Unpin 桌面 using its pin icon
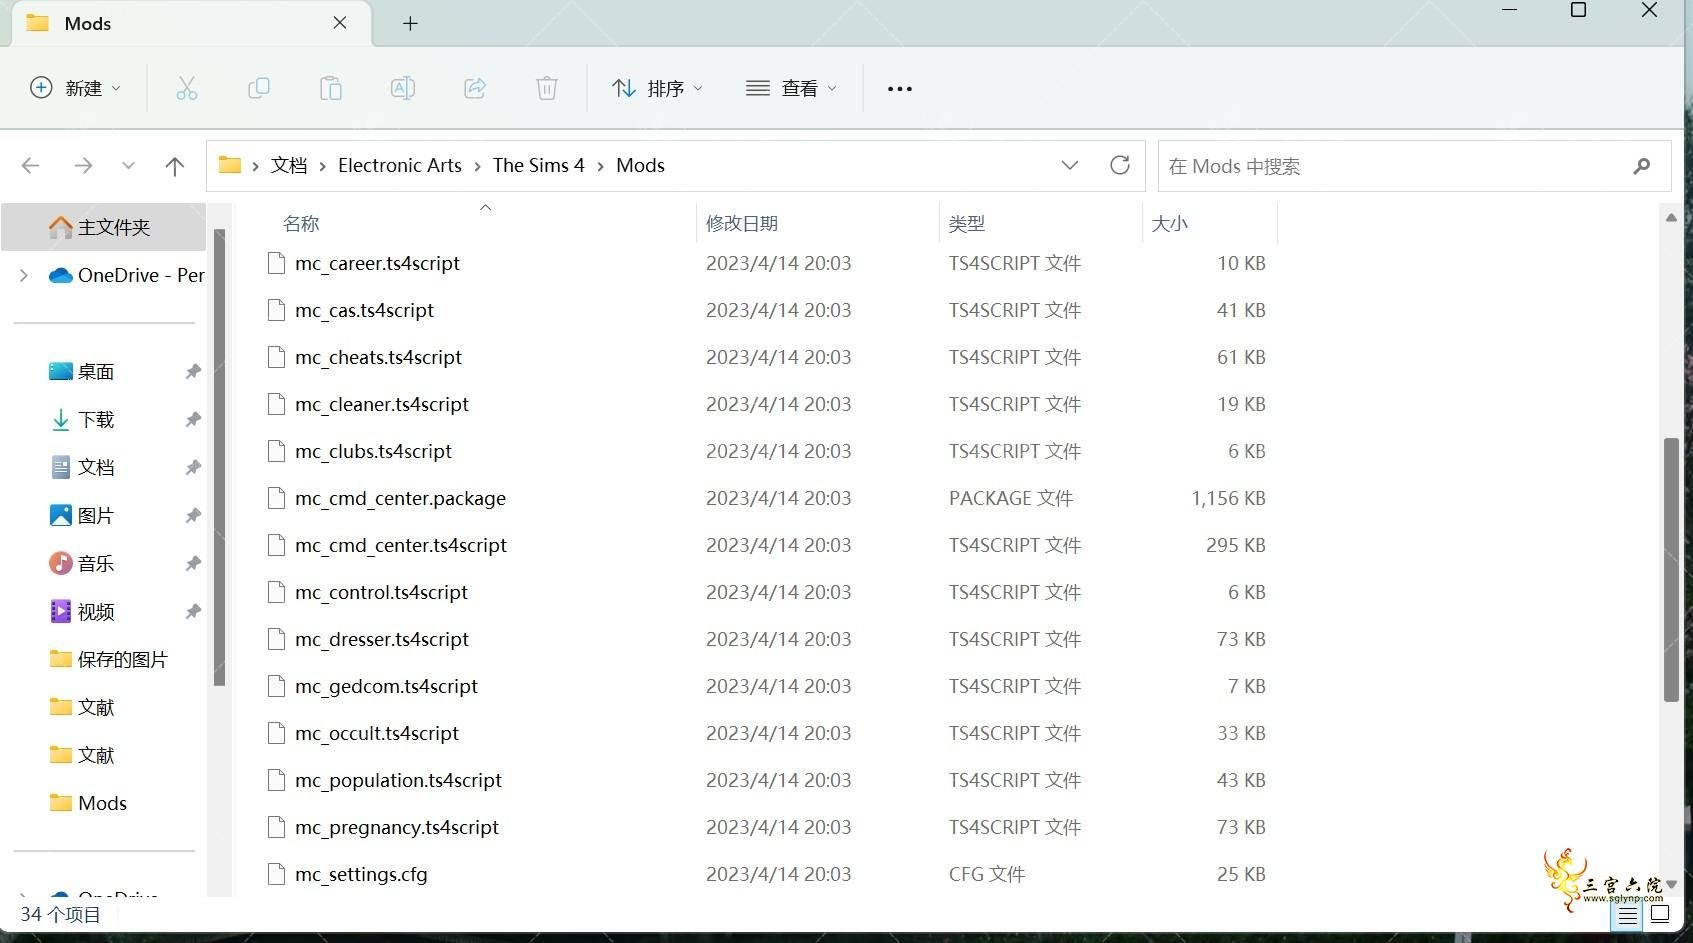 tap(193, 372)
